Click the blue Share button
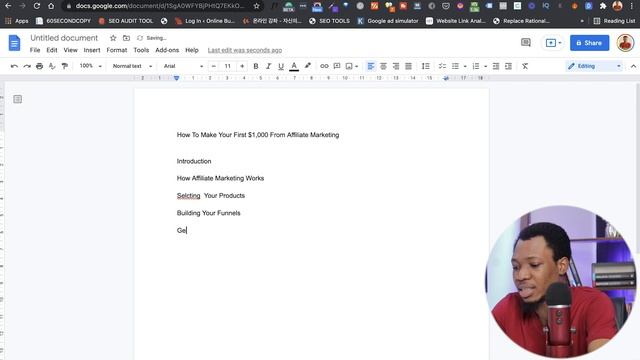The image size is (640, 360). [589, 43]
